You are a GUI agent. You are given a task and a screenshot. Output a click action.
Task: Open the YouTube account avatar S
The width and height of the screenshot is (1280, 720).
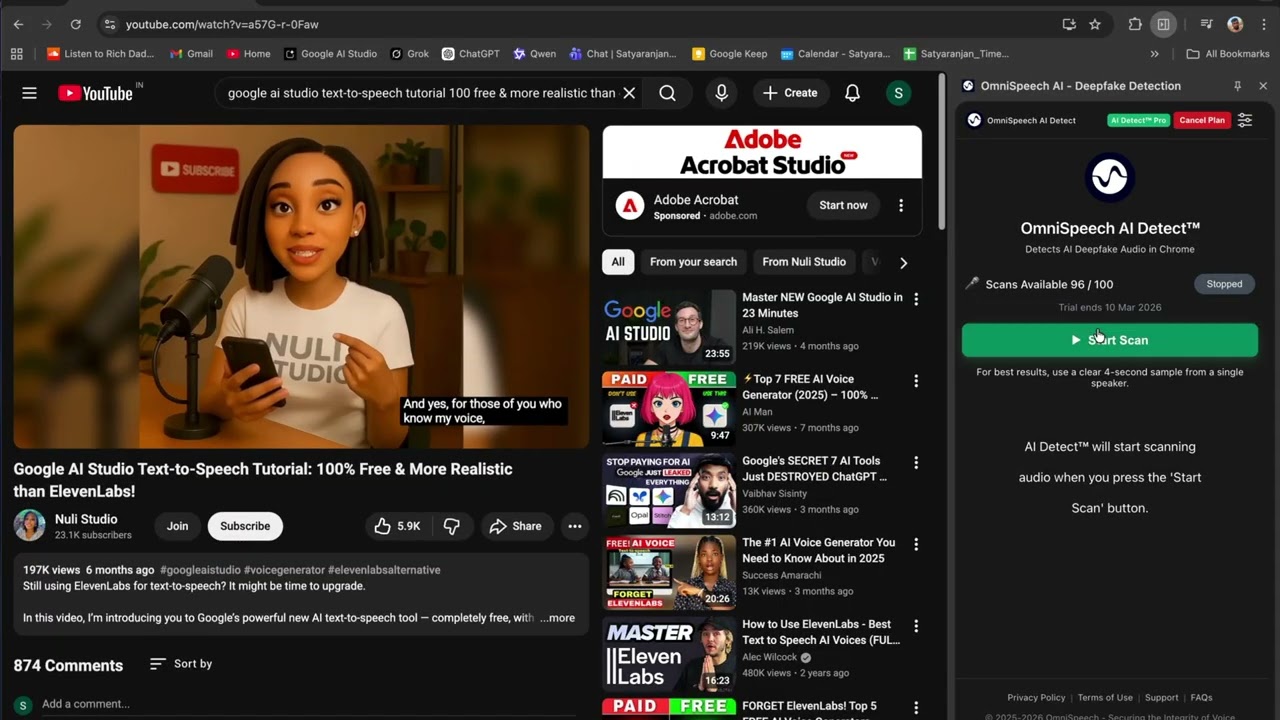[x=898, y=93]
